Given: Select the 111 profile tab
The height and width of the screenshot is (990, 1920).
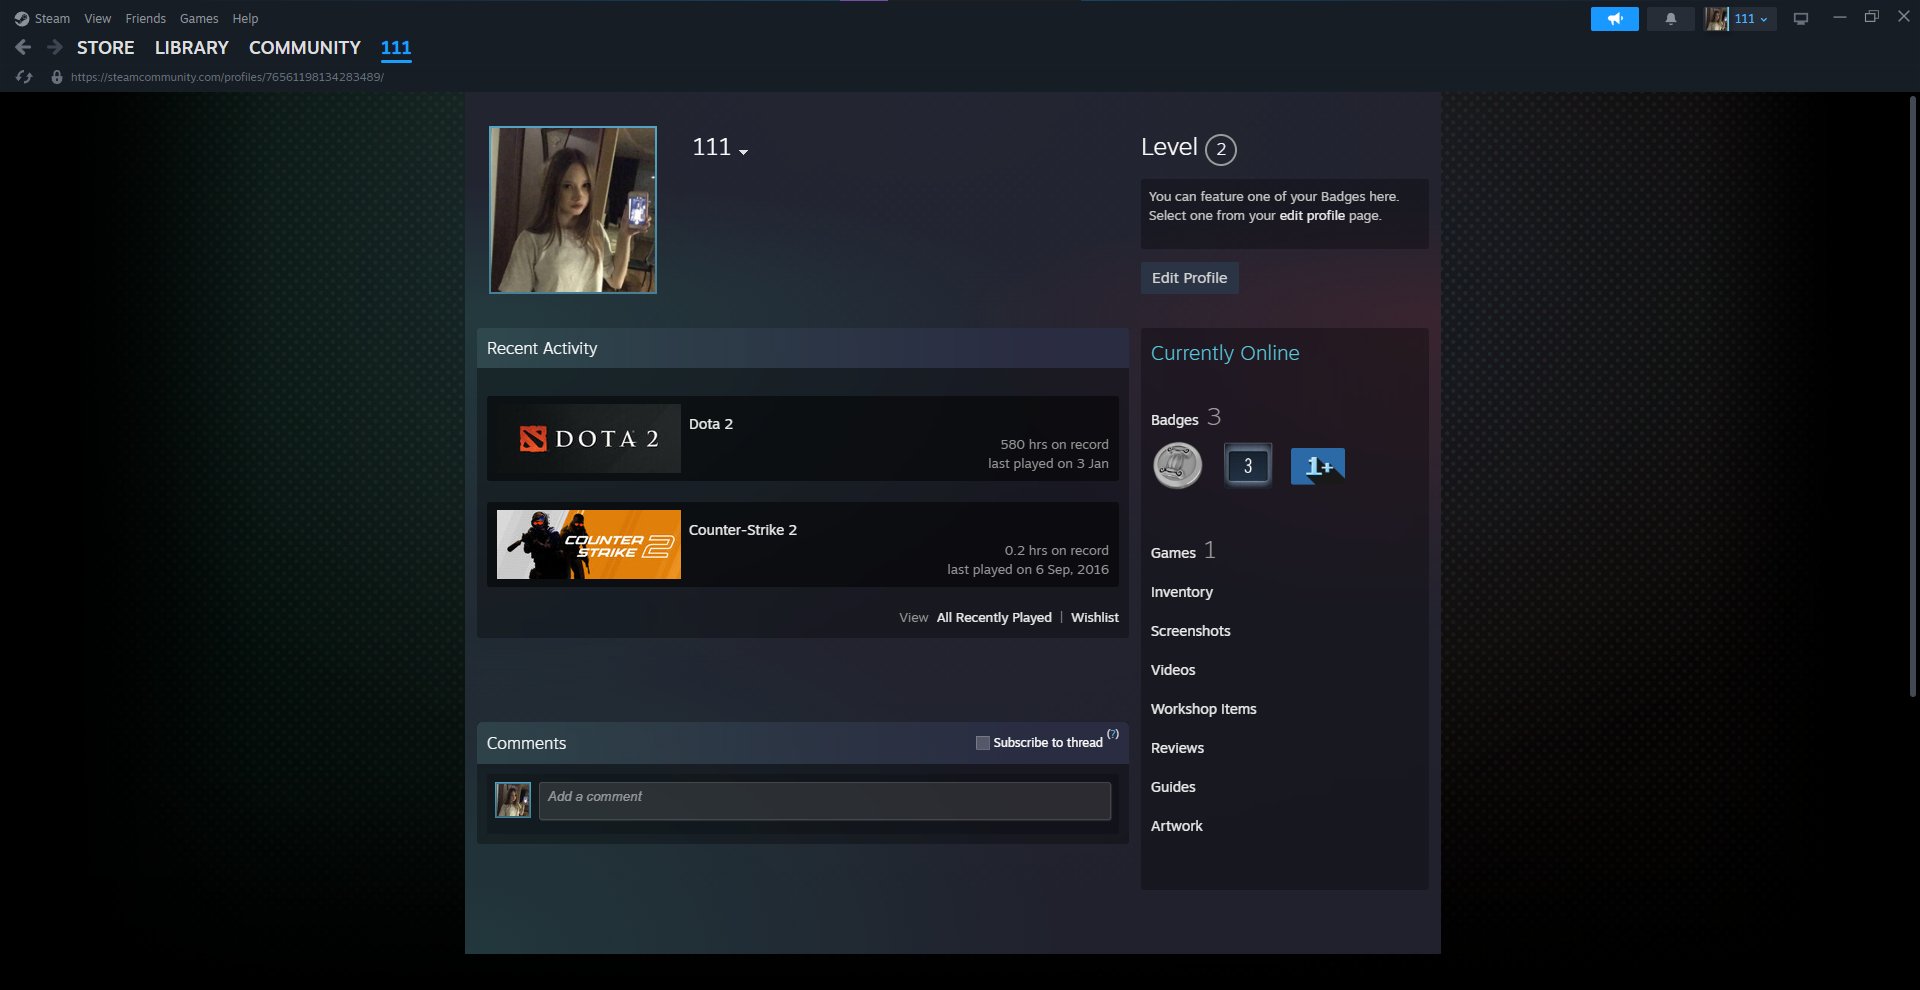Looking at the screenshot, I should (x=396, y=48).
